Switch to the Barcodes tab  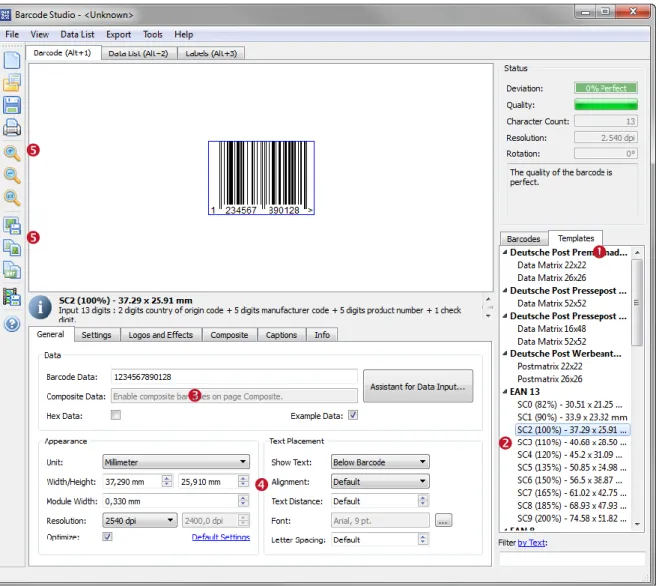523,239
